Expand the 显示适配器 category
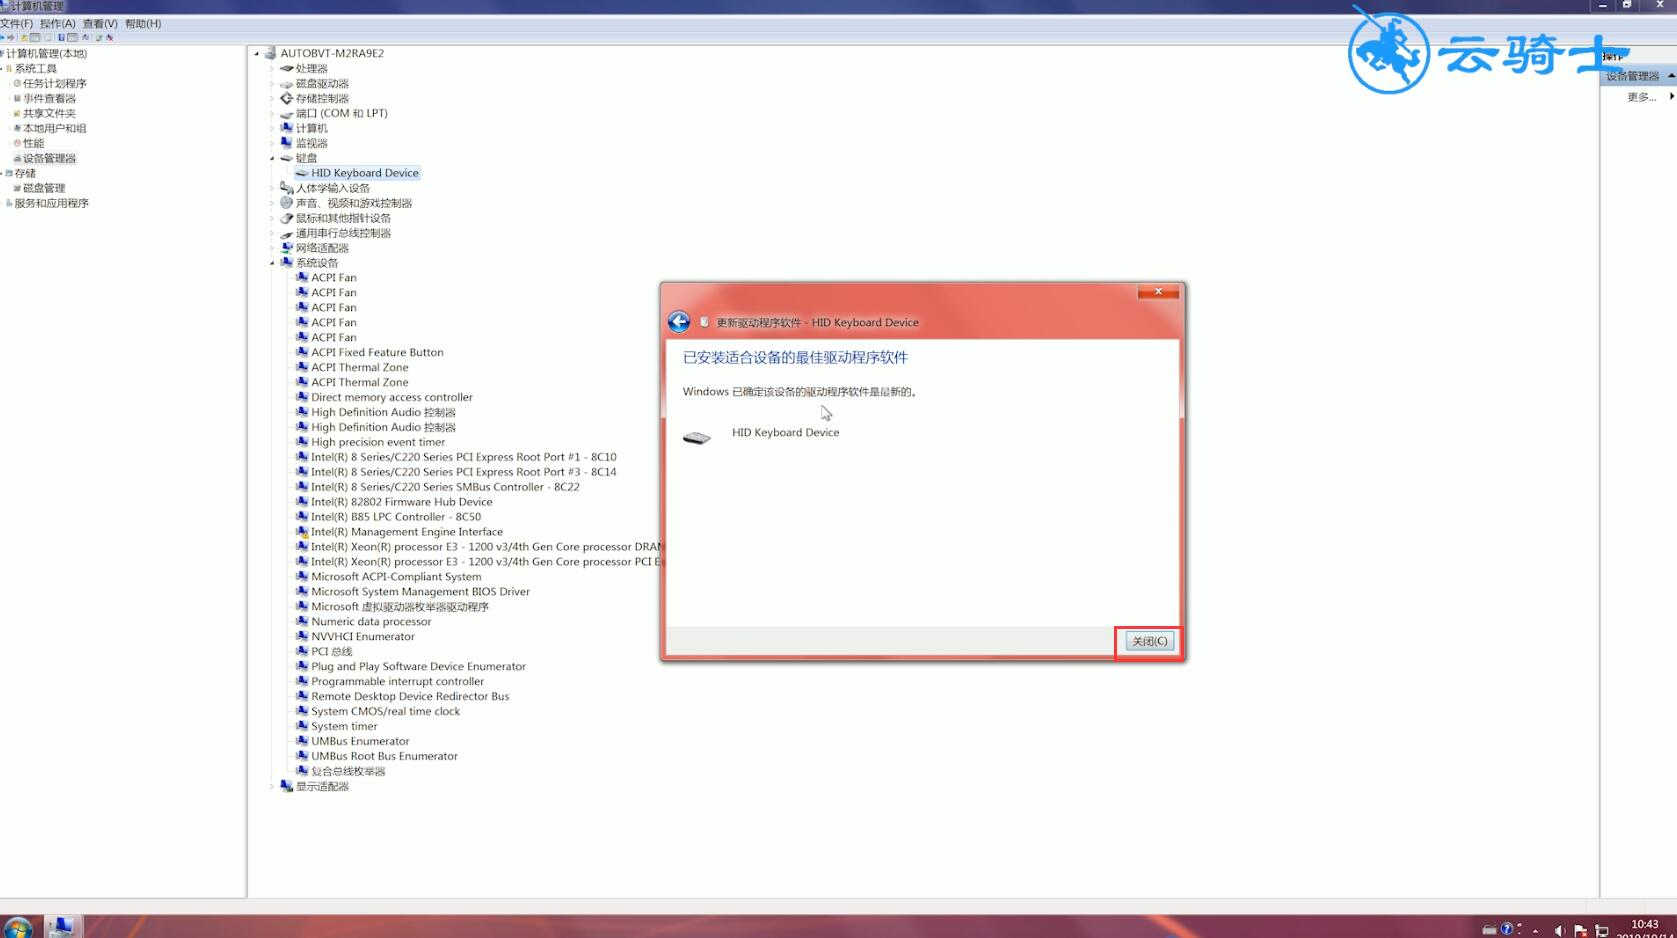 point(272,786)
